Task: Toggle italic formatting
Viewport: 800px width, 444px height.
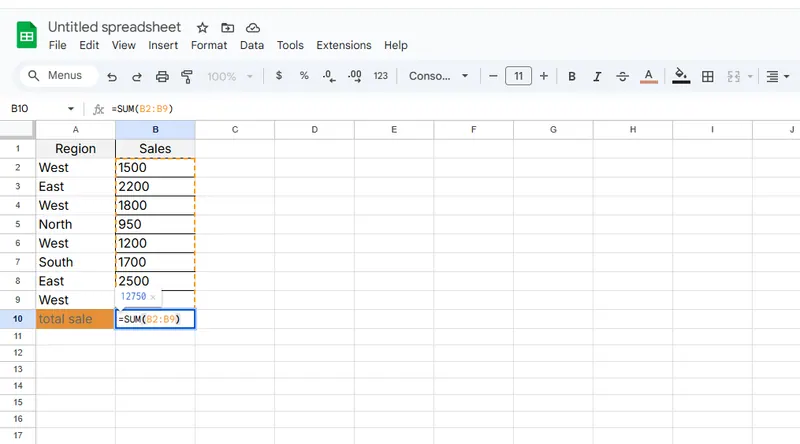Action: click(x=597, y=76)
